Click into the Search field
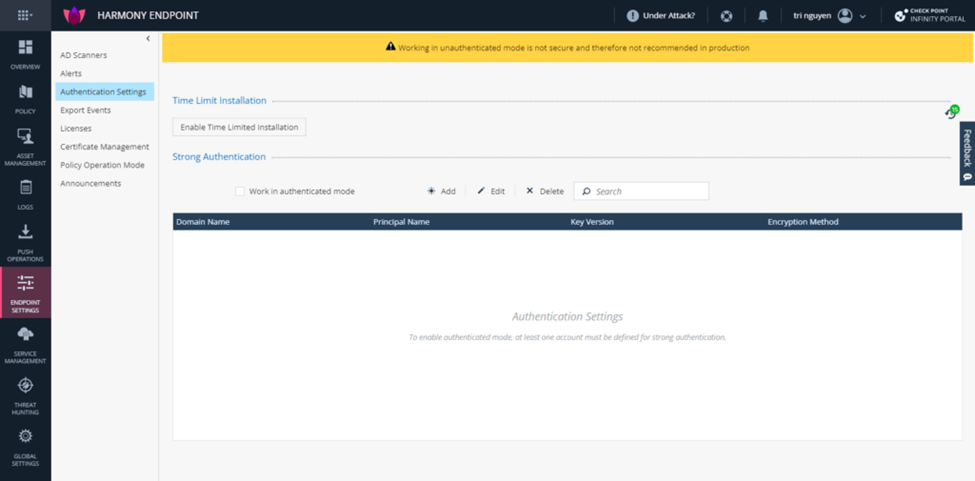975x481 pixels. click(641, 191)
